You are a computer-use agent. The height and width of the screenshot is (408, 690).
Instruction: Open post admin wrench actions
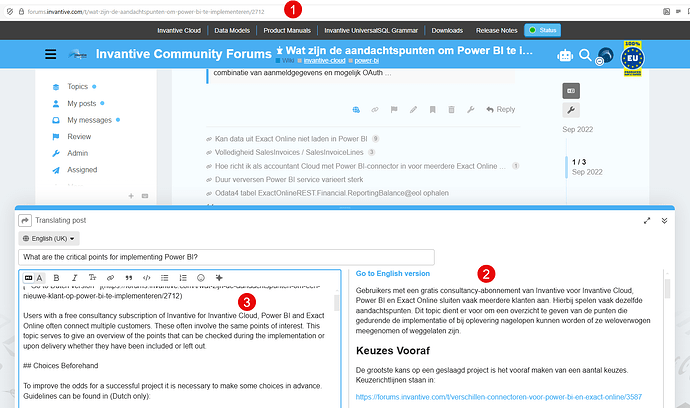pos(470,110)
